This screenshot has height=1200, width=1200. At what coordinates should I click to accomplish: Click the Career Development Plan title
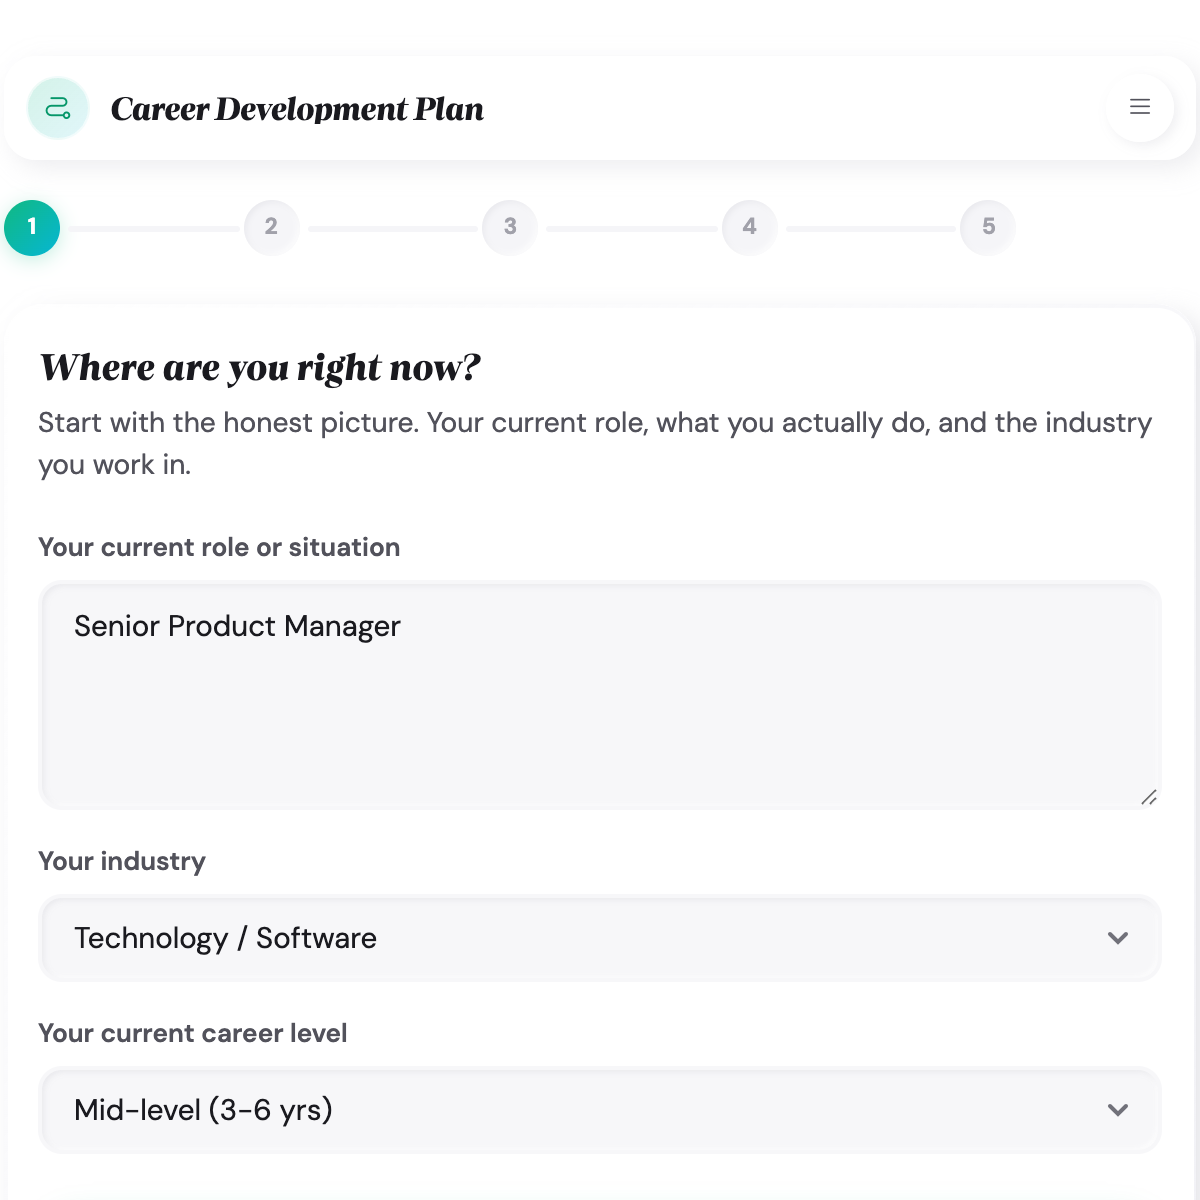click(x=298, y=108)
